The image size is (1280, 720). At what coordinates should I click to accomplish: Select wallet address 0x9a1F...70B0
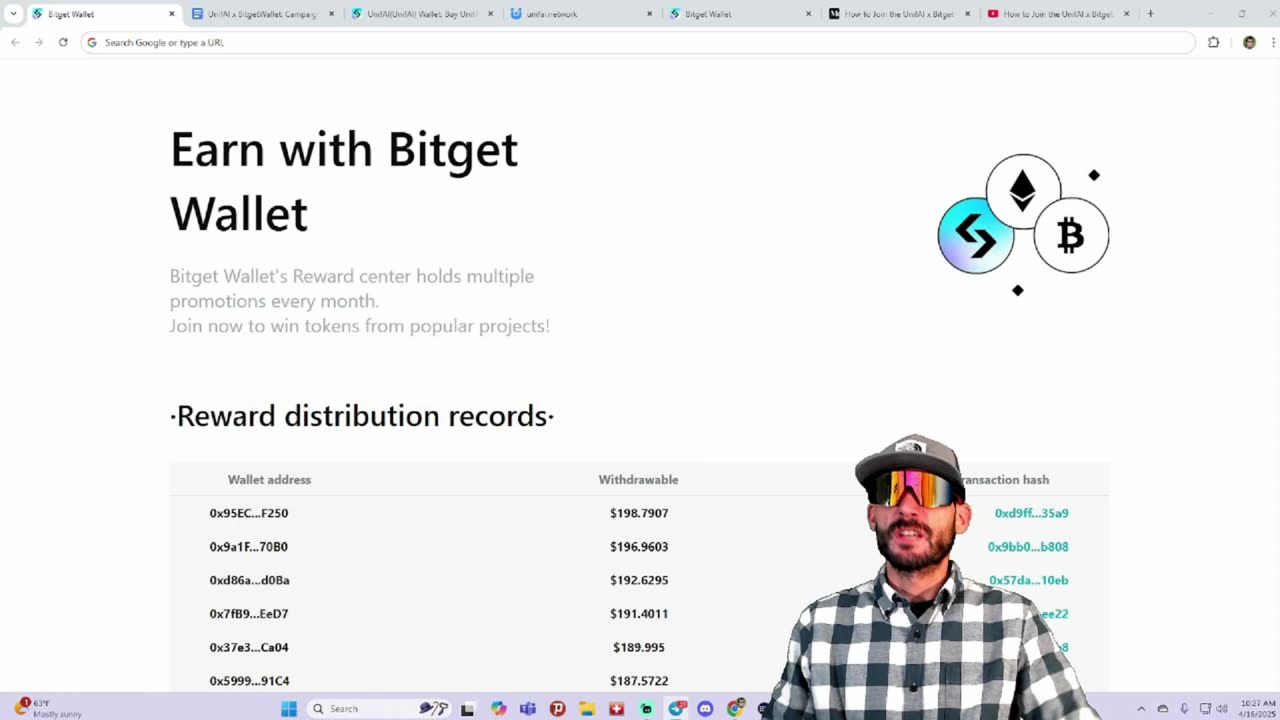(x=249, y=547)
